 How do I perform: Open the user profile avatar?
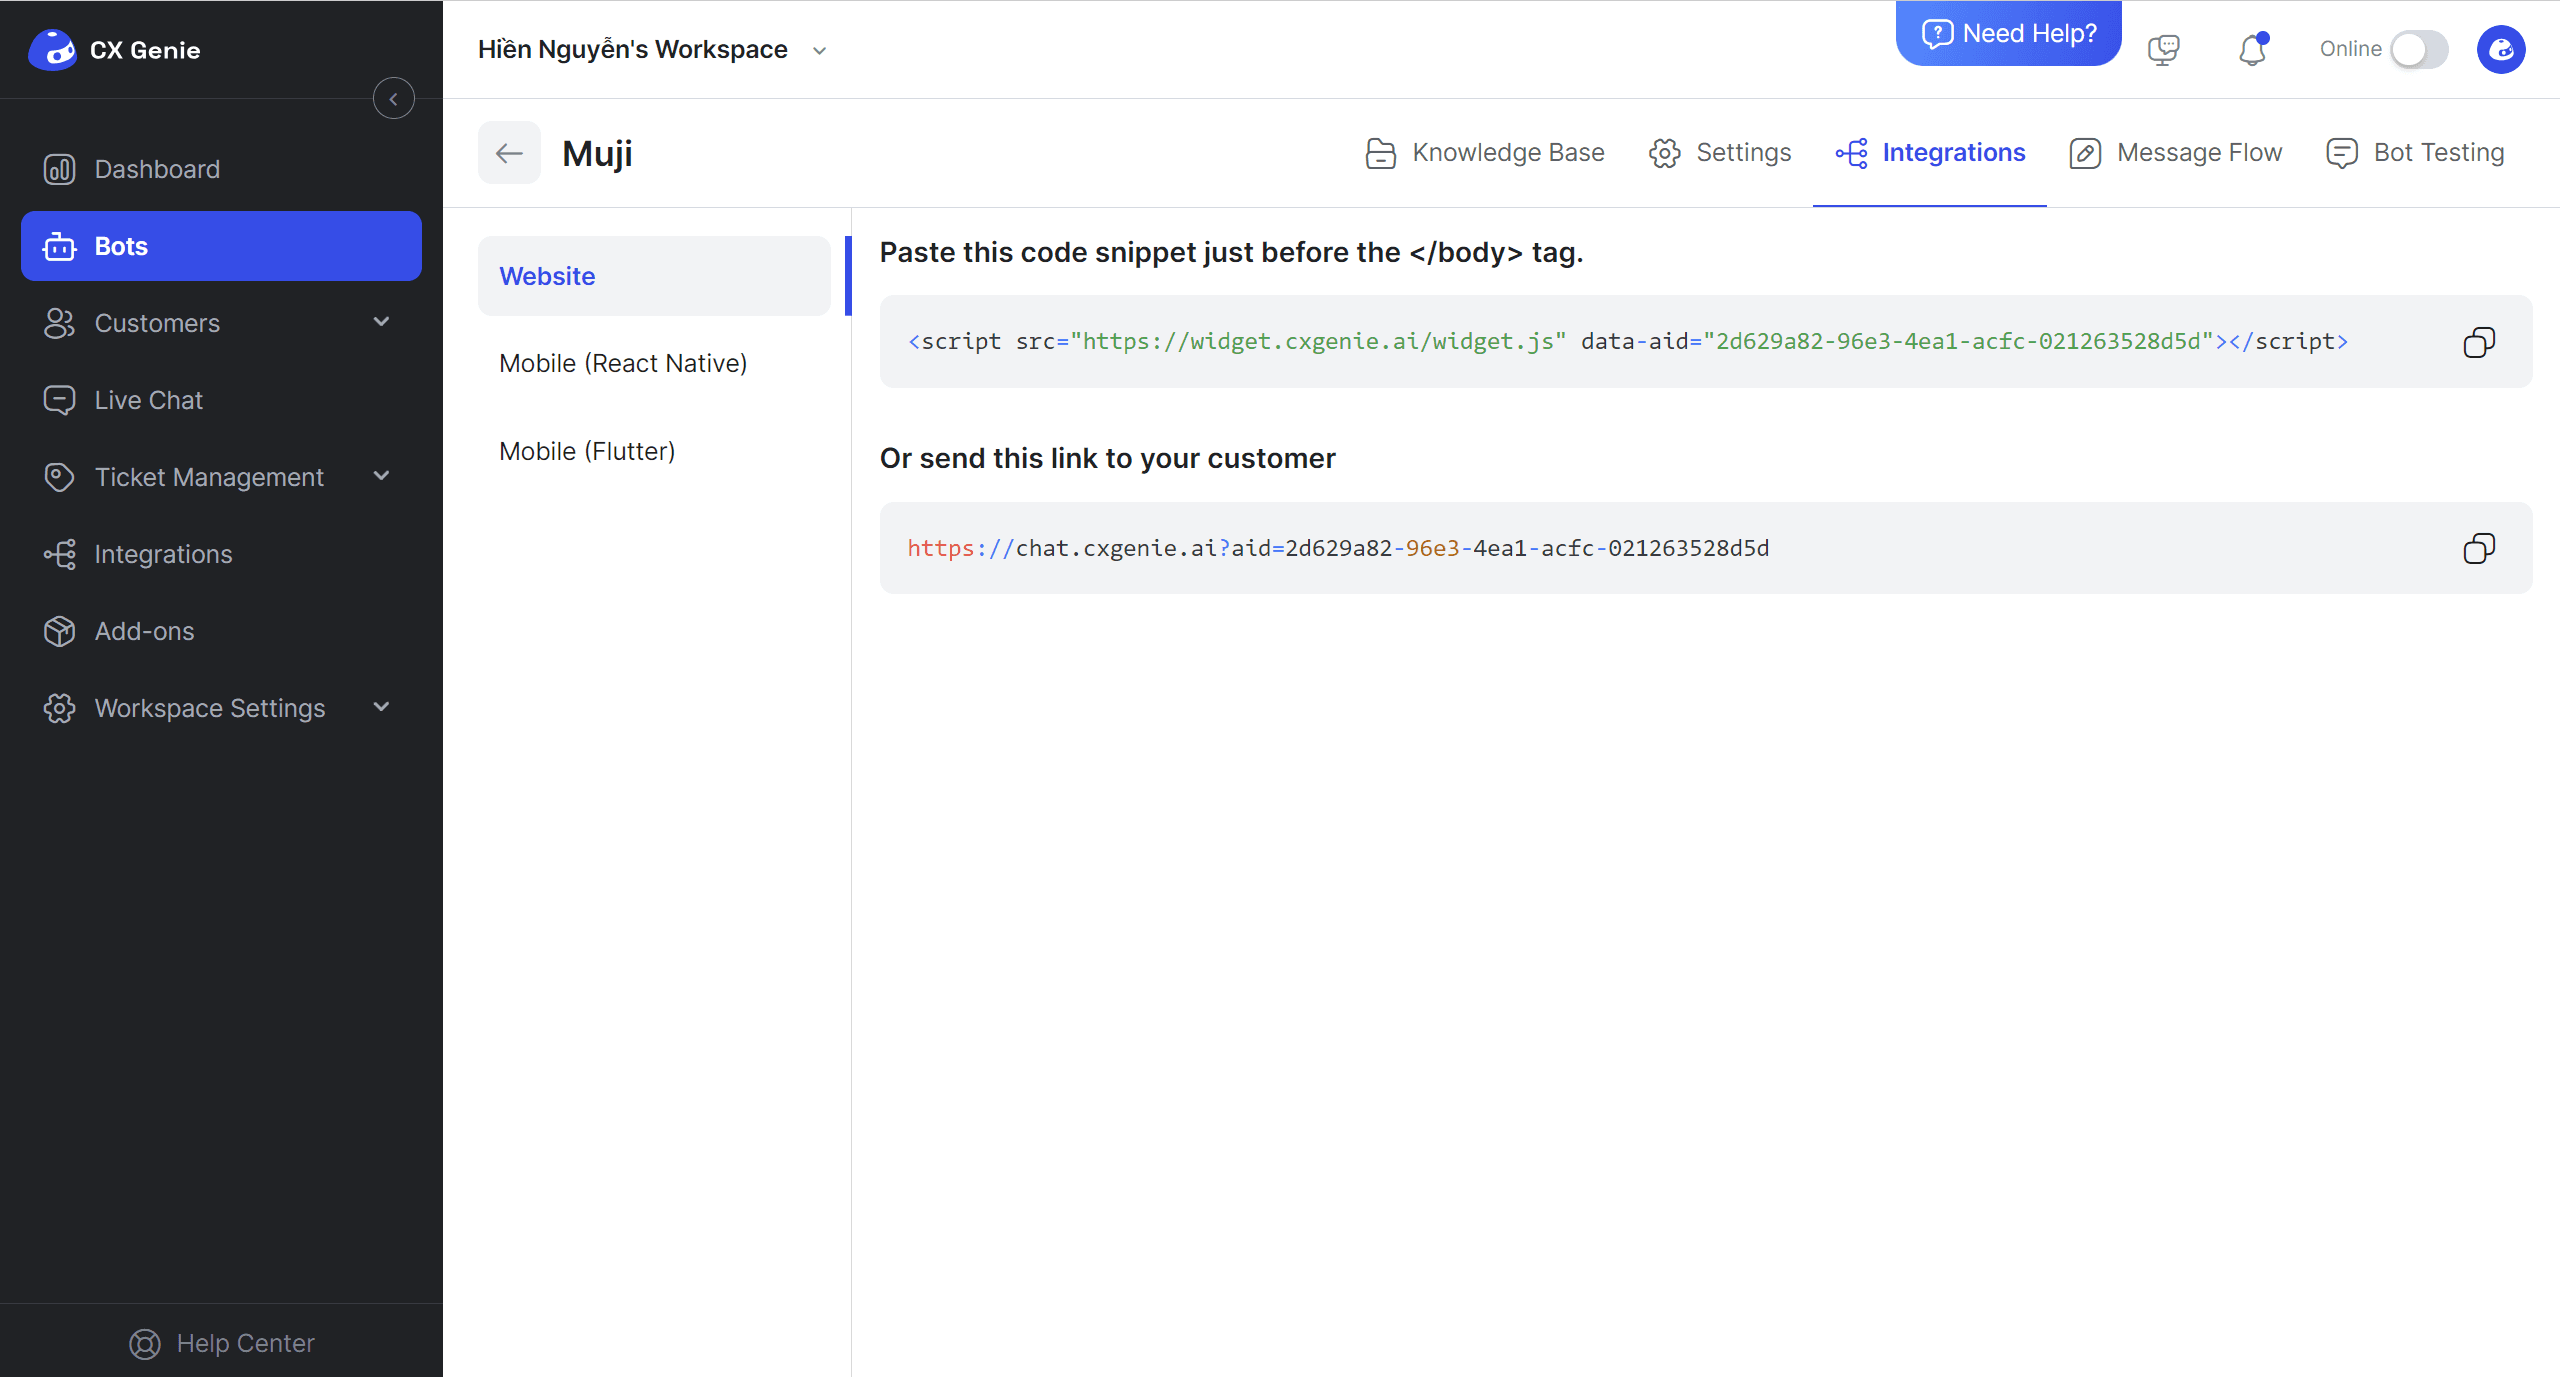pyautogui.click(x=2501, y=49)
